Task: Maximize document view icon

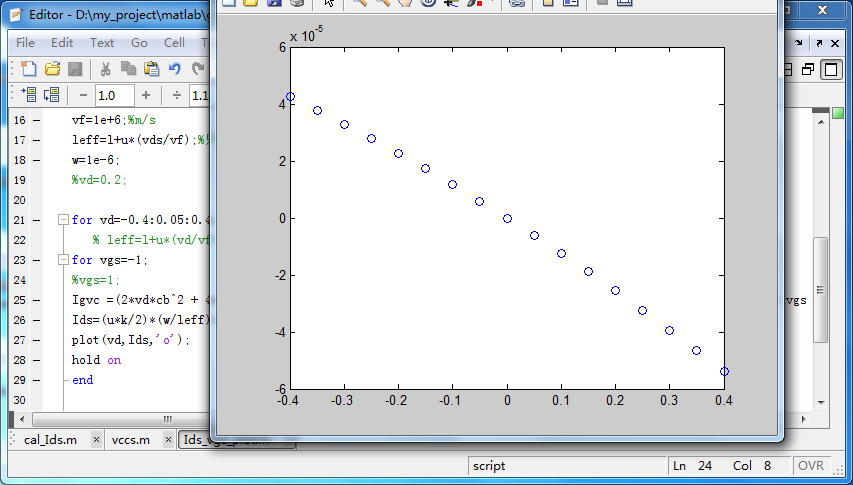Action: [x=831, y=69]
